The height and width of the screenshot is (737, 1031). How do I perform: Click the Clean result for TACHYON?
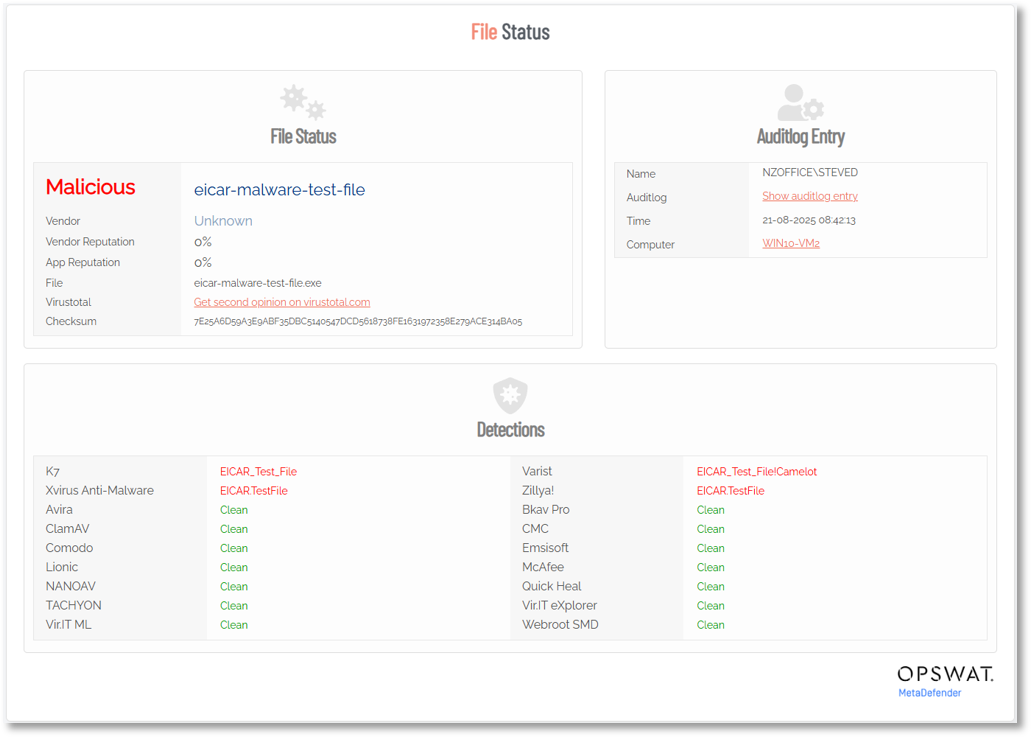[234, 606]
